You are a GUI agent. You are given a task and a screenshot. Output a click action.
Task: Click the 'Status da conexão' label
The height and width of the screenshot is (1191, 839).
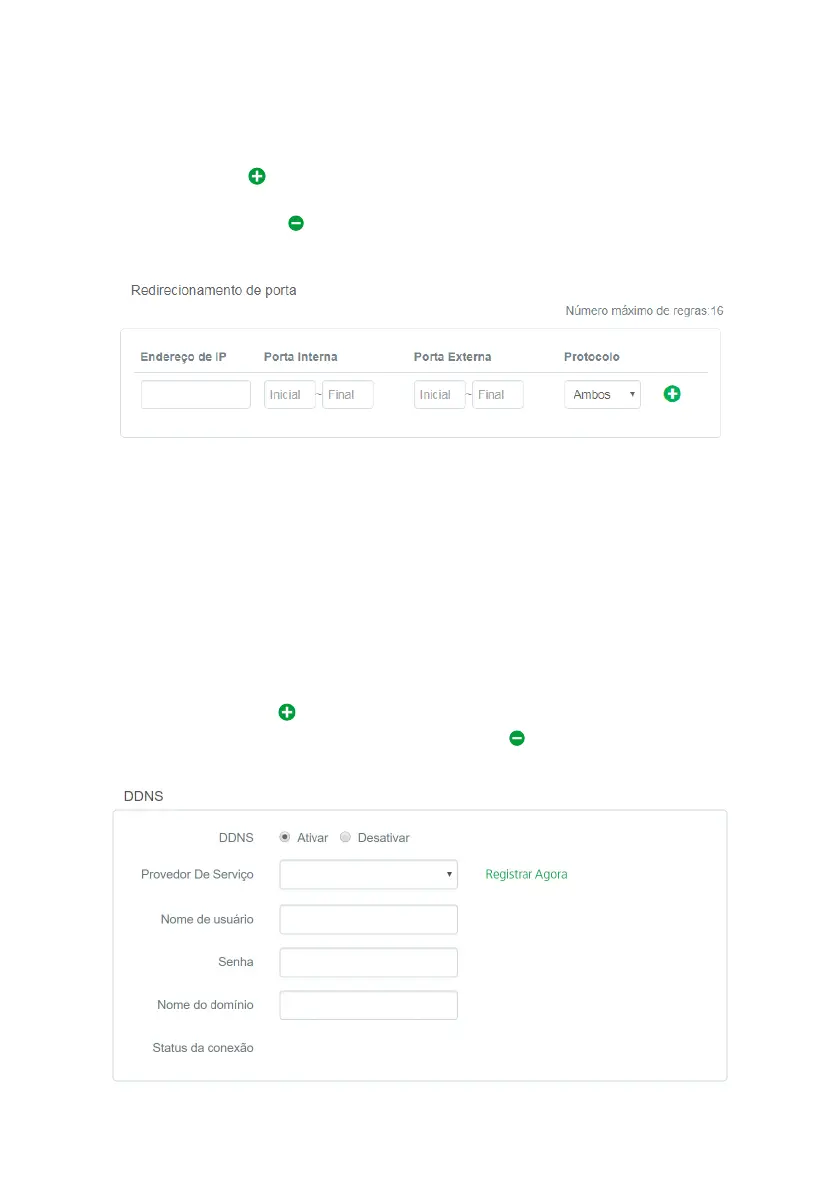(203, 1047)
